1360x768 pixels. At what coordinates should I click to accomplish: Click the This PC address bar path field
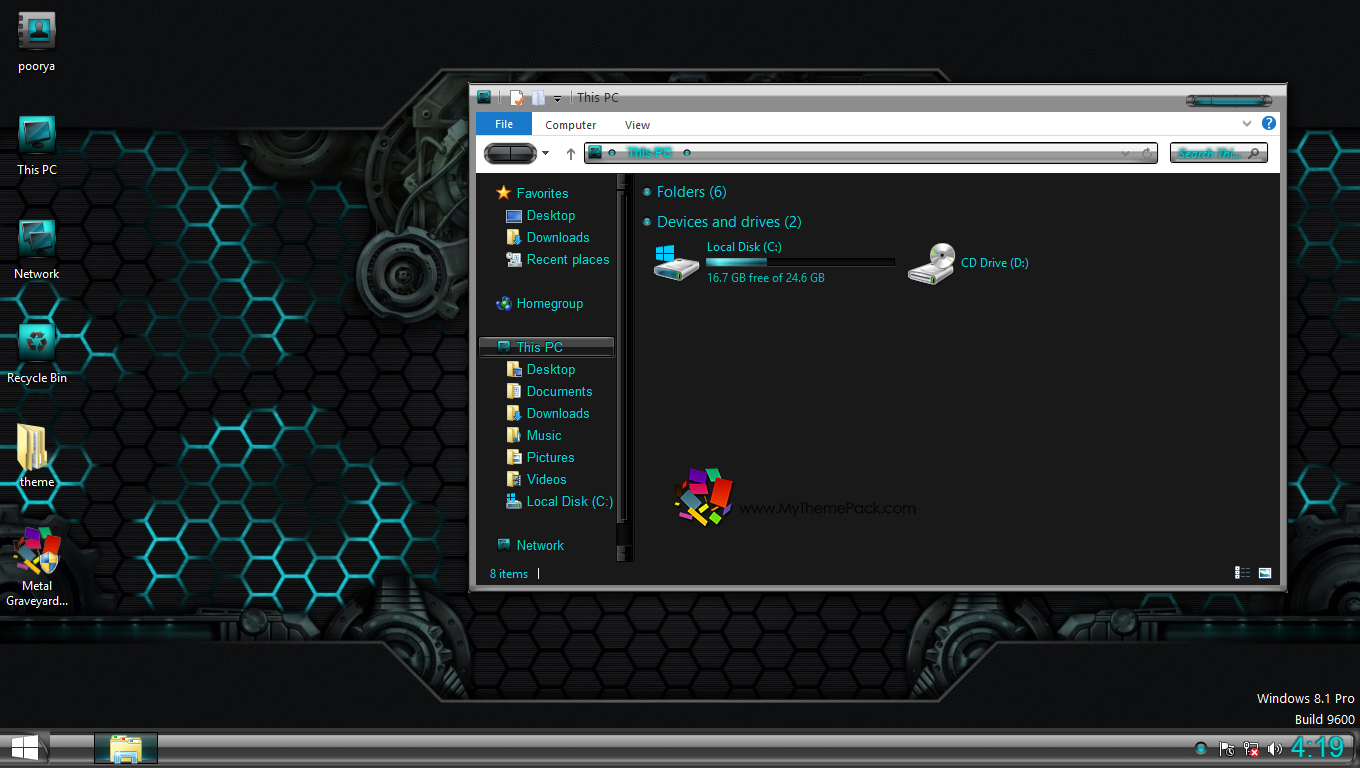(870, 153)
